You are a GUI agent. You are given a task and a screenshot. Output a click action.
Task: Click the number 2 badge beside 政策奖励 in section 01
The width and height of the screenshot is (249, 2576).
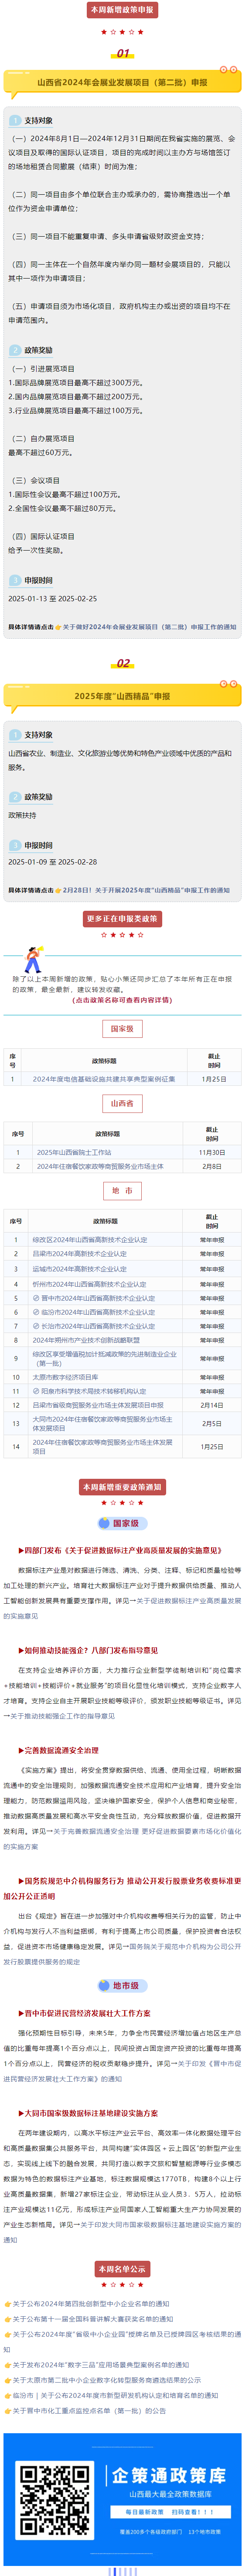coord(15,350)
